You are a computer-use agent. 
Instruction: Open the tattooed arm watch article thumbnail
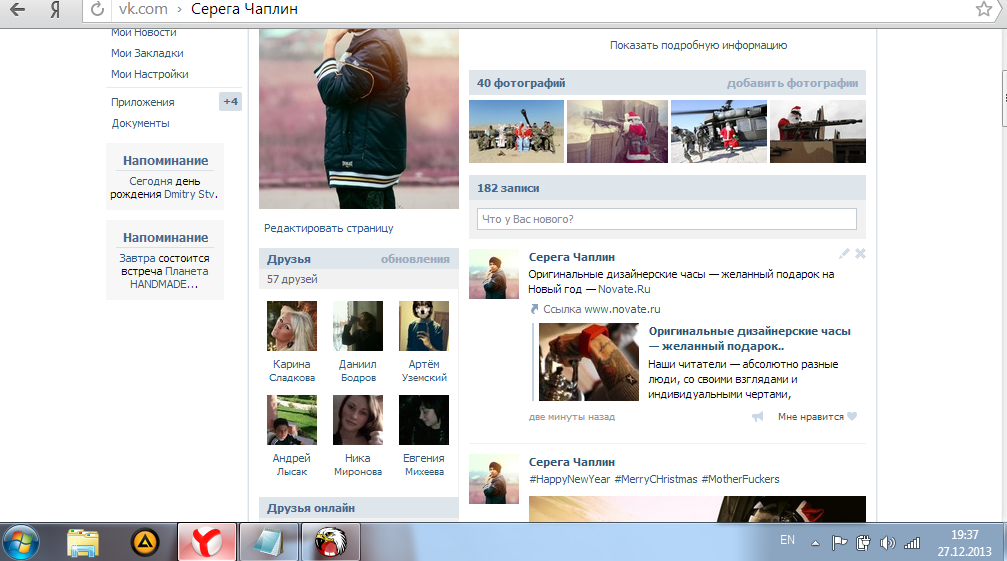click(589, 362)
